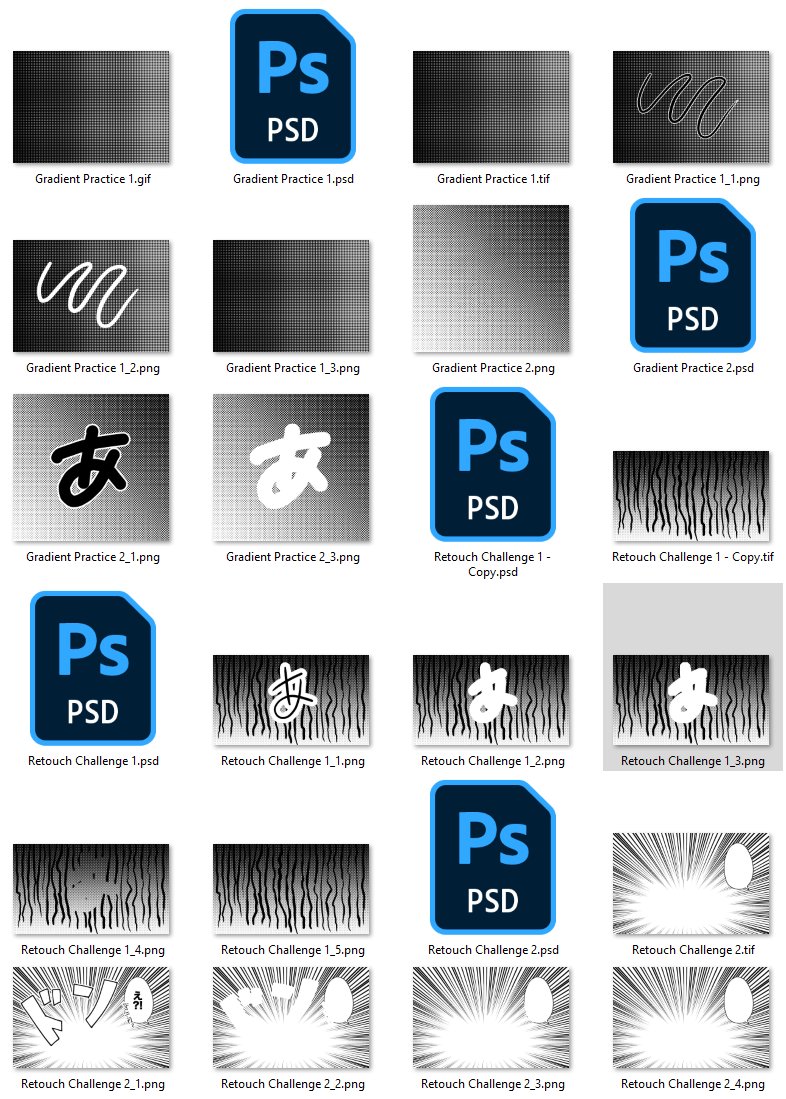Click the Gradient Practice 2_1.png thumbnail
786x1099 pixels.
click(91, 467)
